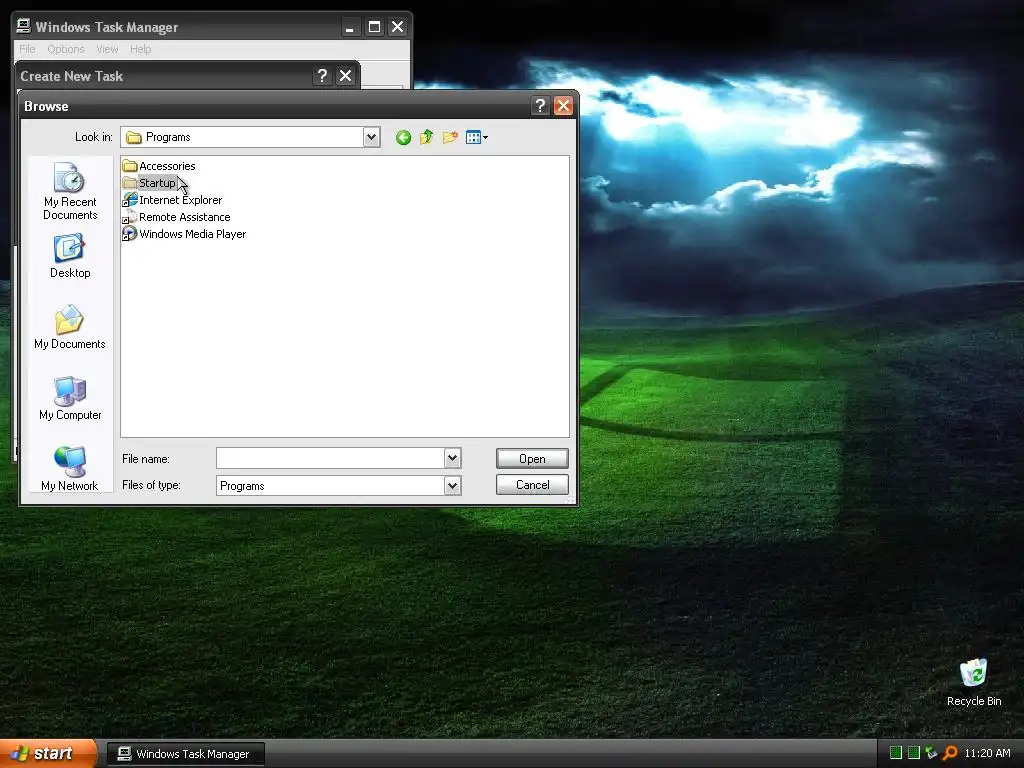This screenshot has width=1024, height=768.
Task: Click the File name input field
Action: (x=330, y=458)
